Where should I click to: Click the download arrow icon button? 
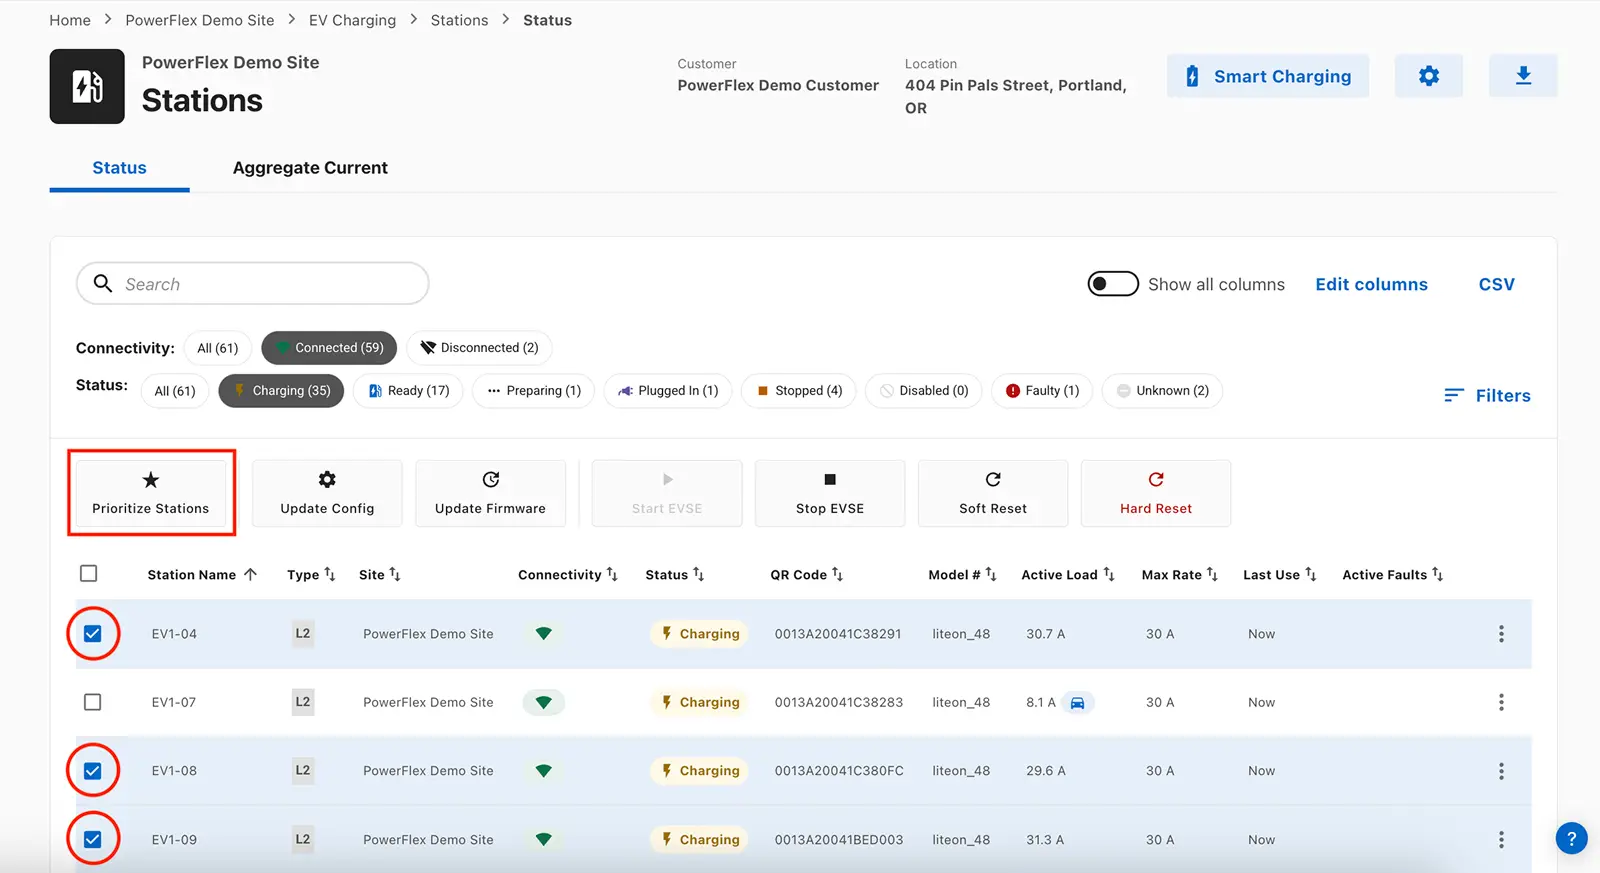pos(1523,76)
